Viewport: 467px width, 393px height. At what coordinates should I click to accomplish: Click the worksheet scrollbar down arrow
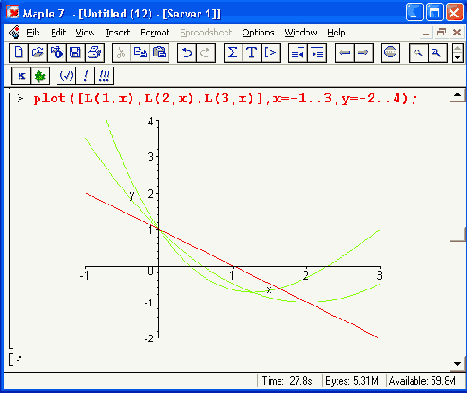click(x=457, y=364)
